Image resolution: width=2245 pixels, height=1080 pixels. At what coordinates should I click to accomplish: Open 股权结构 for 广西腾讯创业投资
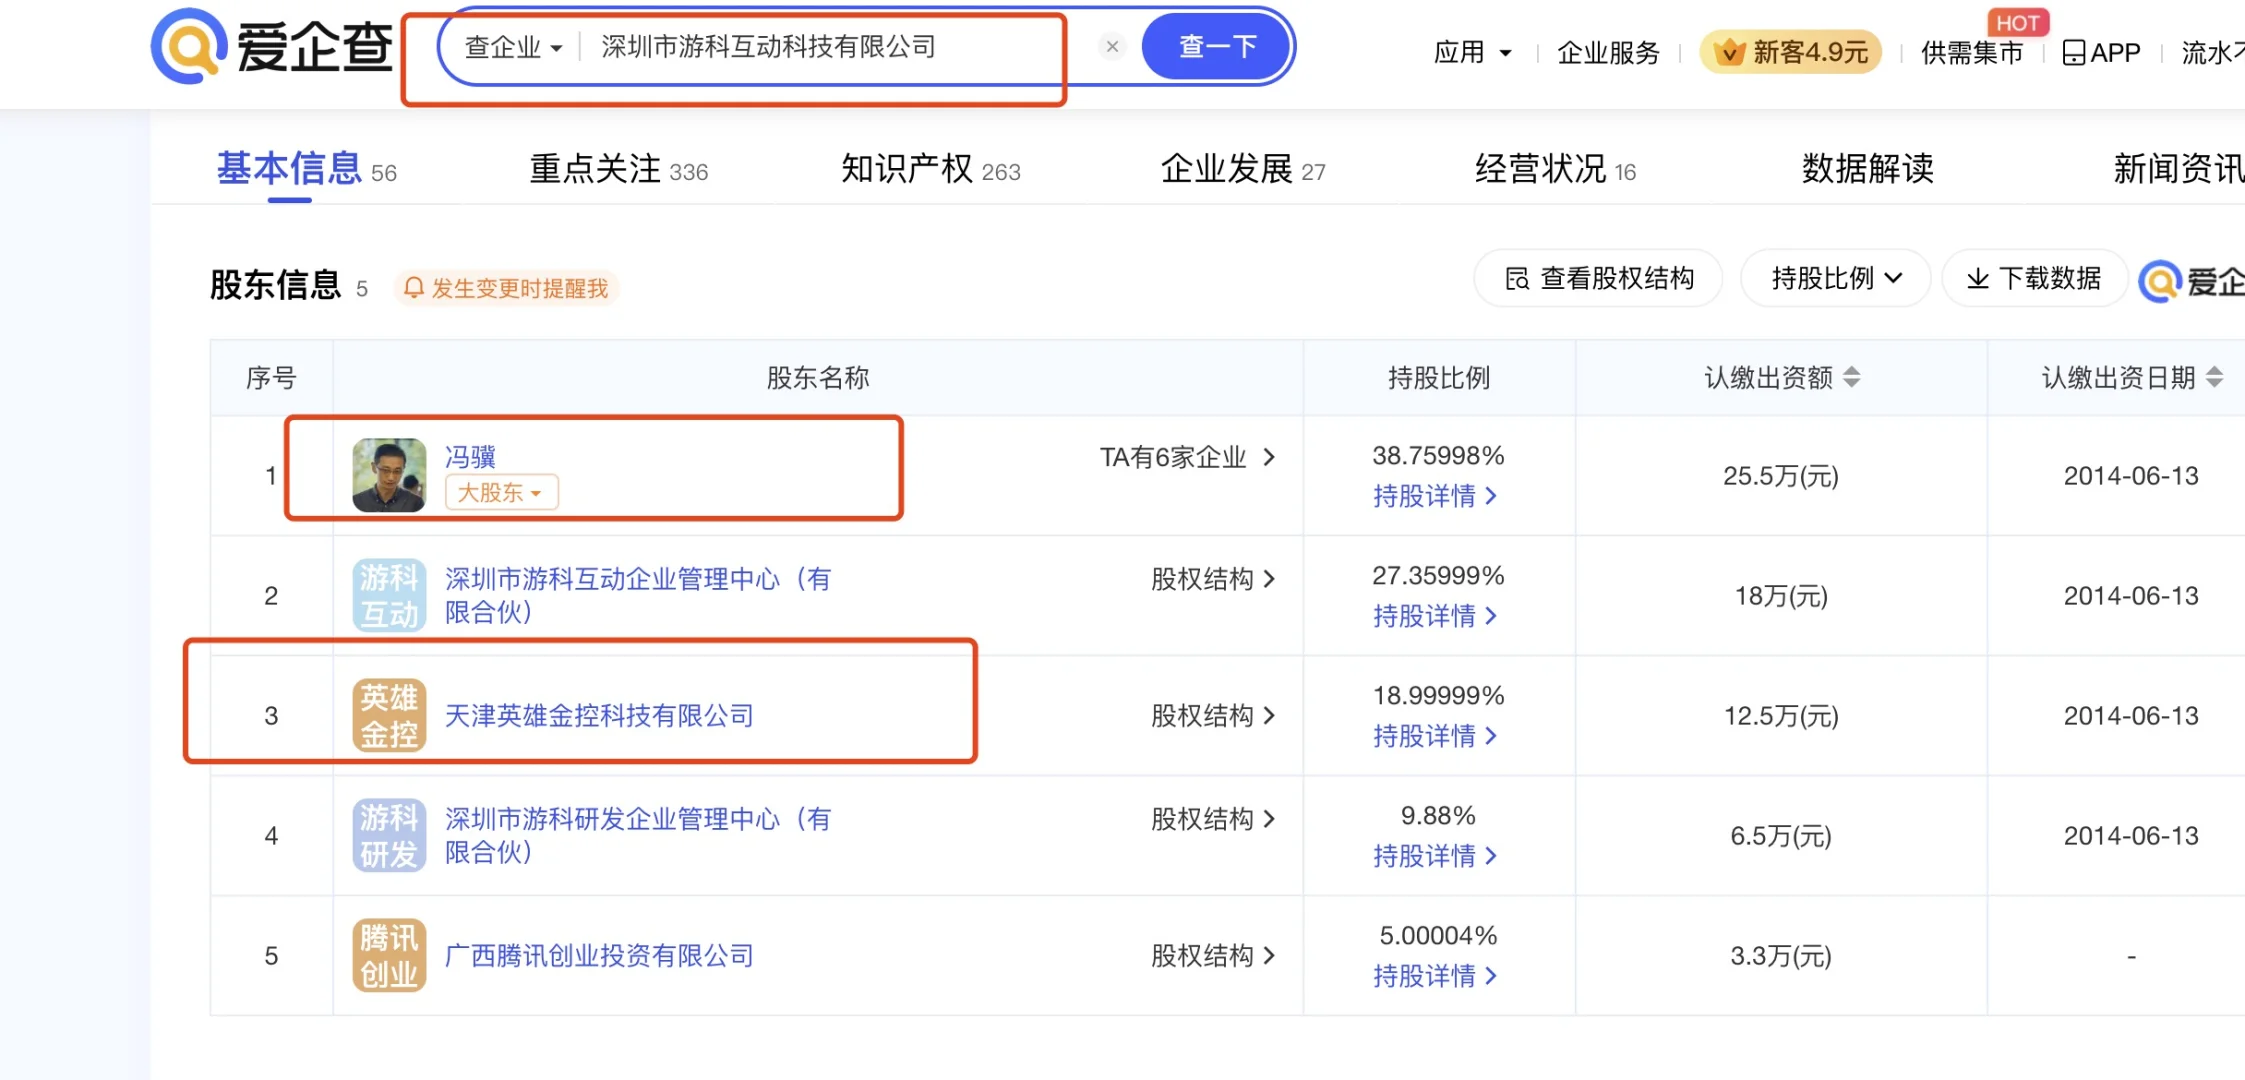tap(1213, 955)
